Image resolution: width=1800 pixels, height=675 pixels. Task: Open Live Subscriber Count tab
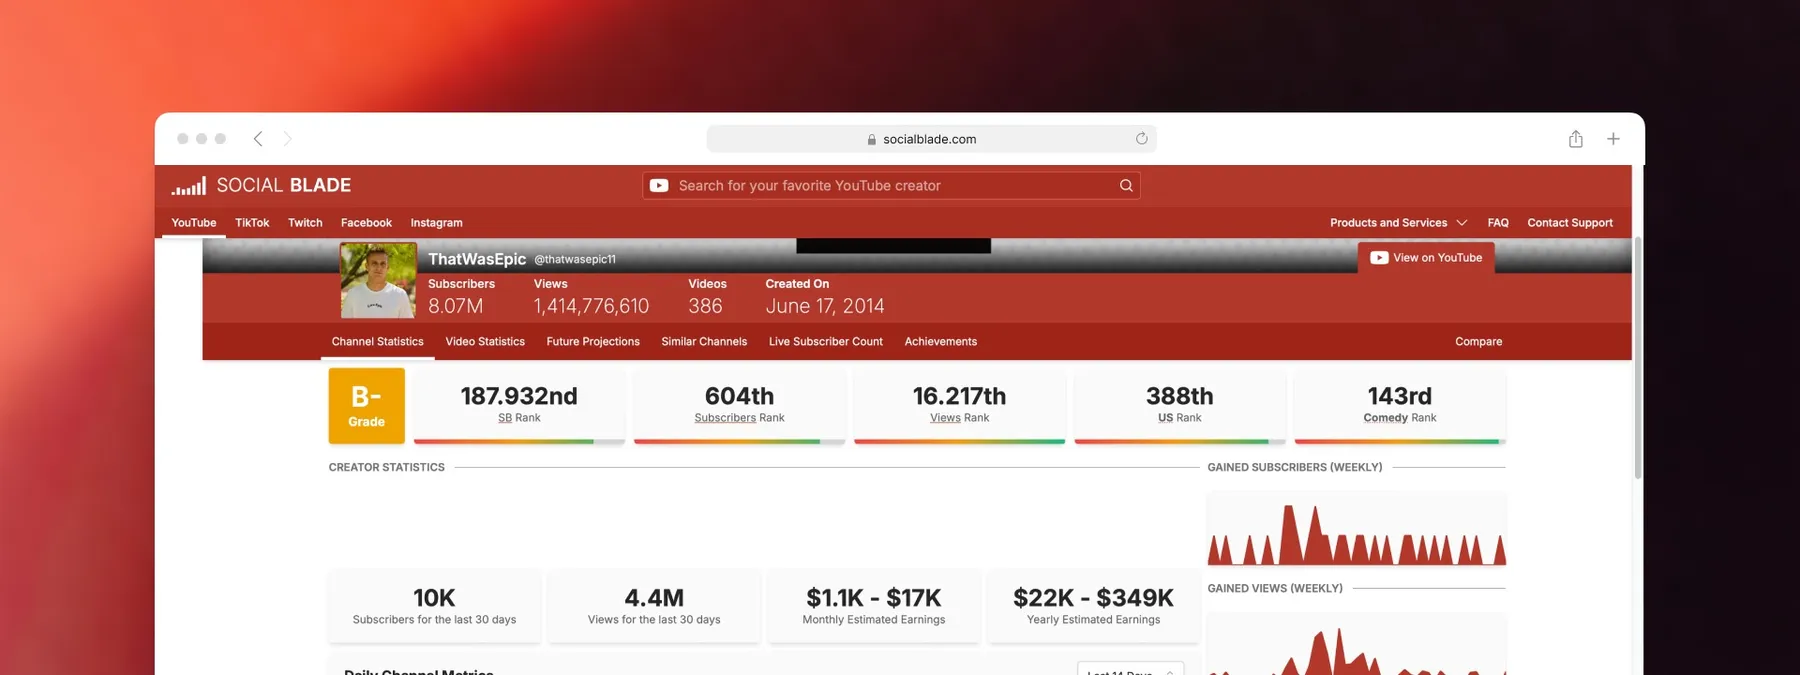826,341
